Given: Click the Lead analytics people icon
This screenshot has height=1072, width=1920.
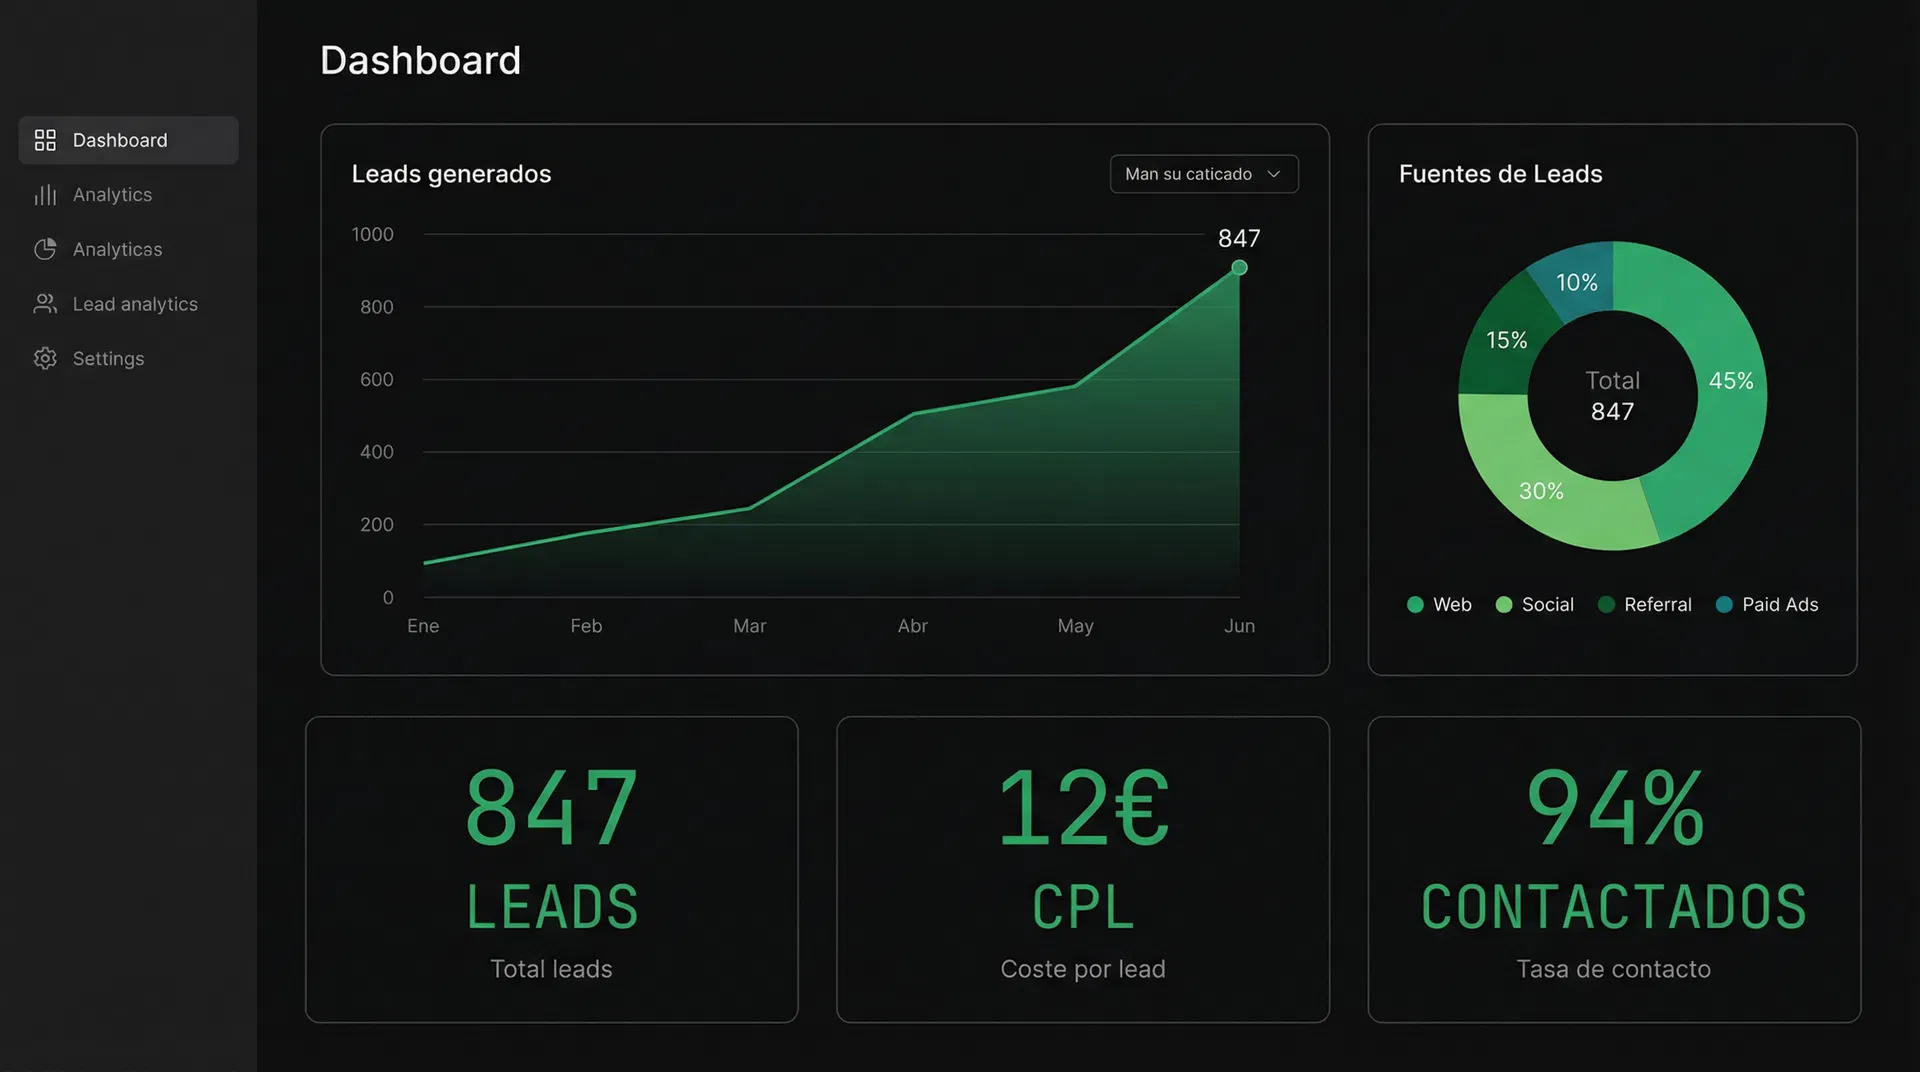Looking at the screenshot, I should click(45, 304).
